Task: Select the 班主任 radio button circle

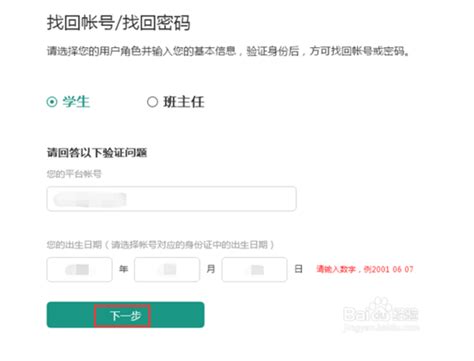Action: pos(152,102)
